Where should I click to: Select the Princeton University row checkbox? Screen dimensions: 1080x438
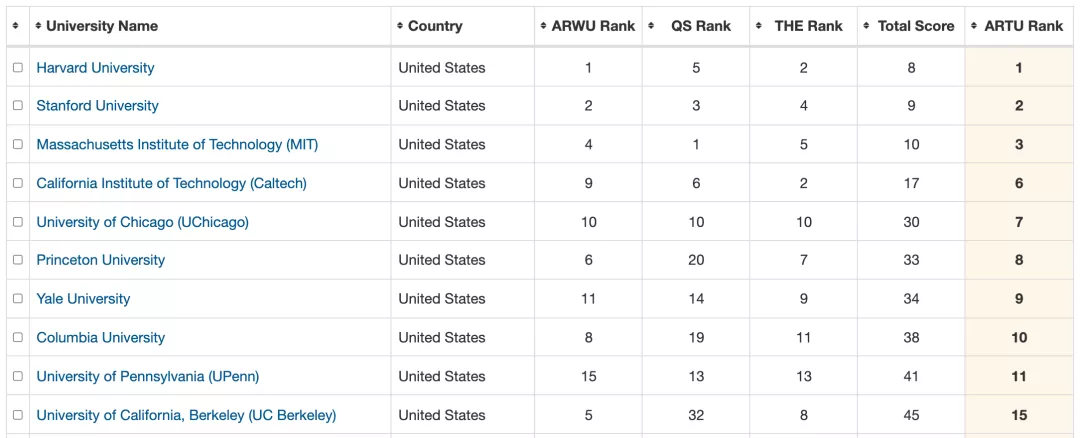[18, 260]
